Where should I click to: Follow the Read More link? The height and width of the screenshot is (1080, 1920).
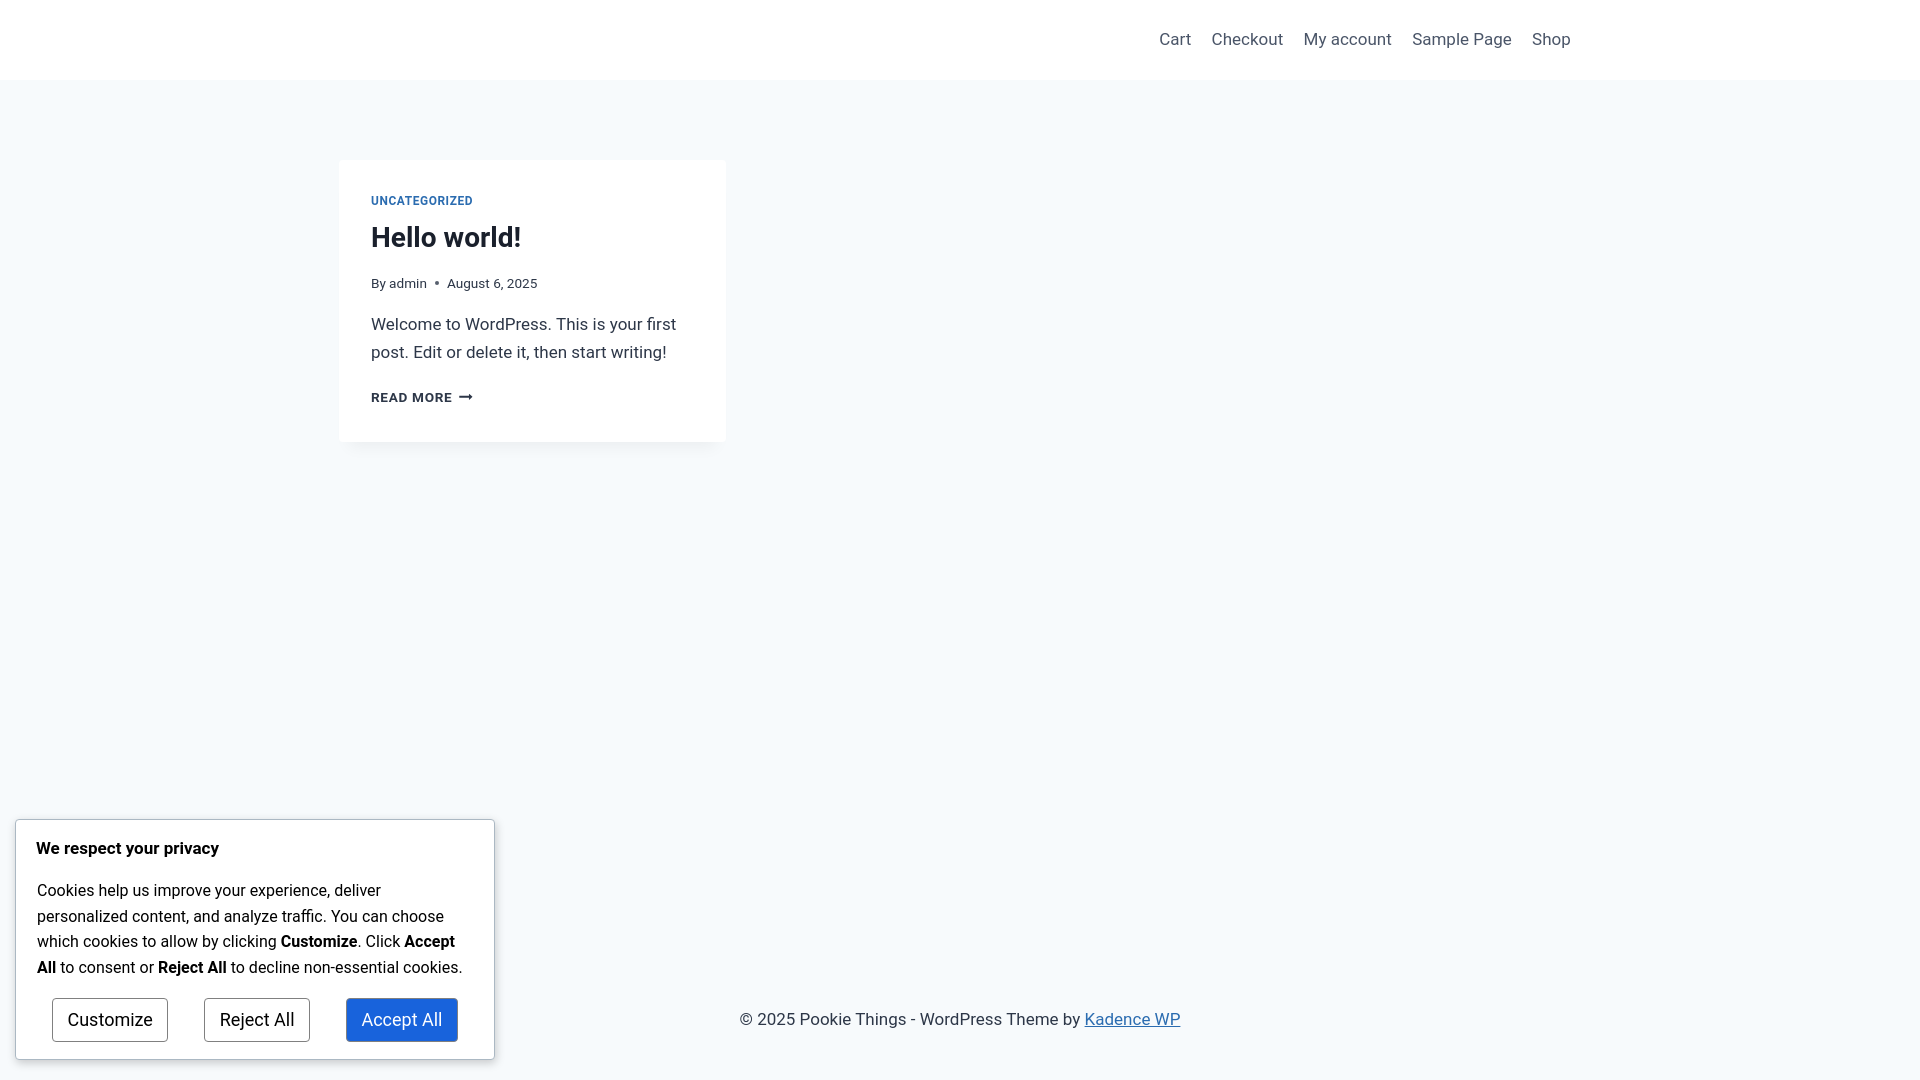[x=422, y=398]
